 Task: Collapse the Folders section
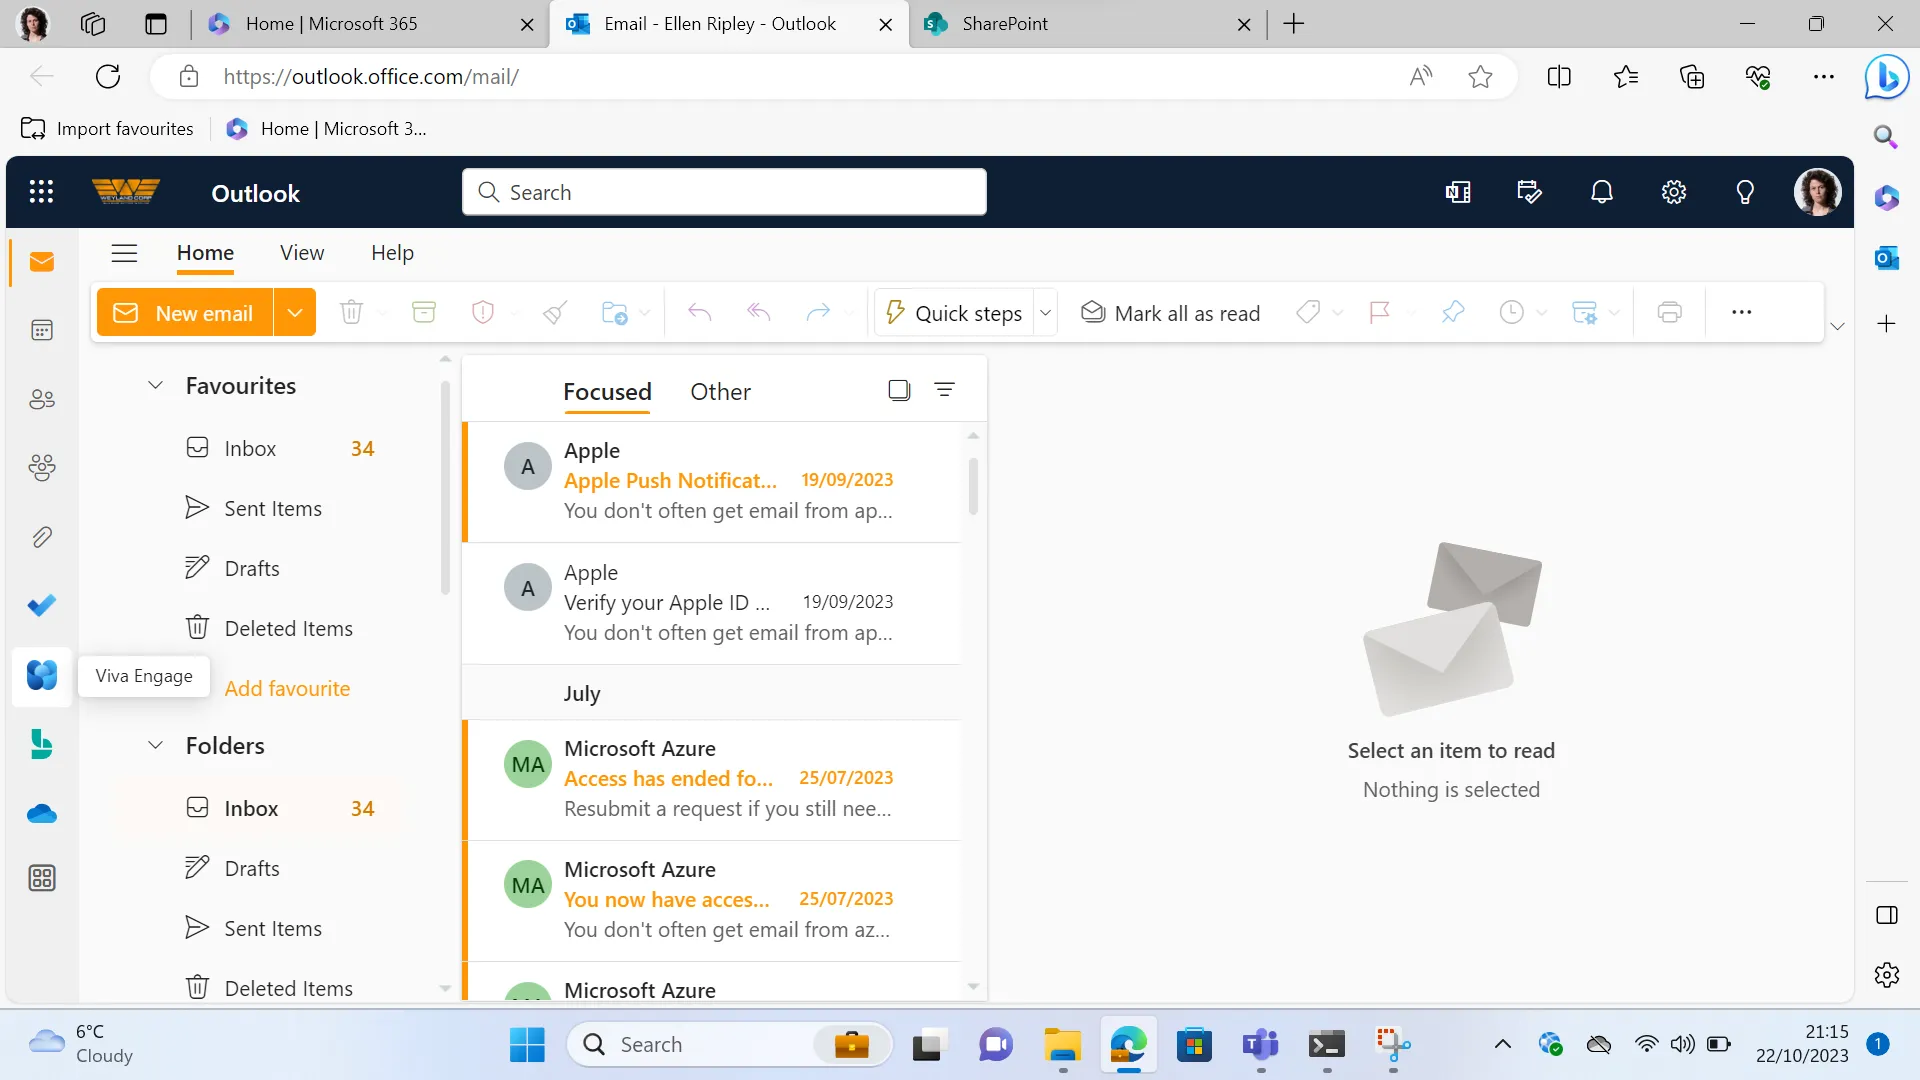(155, 746)
